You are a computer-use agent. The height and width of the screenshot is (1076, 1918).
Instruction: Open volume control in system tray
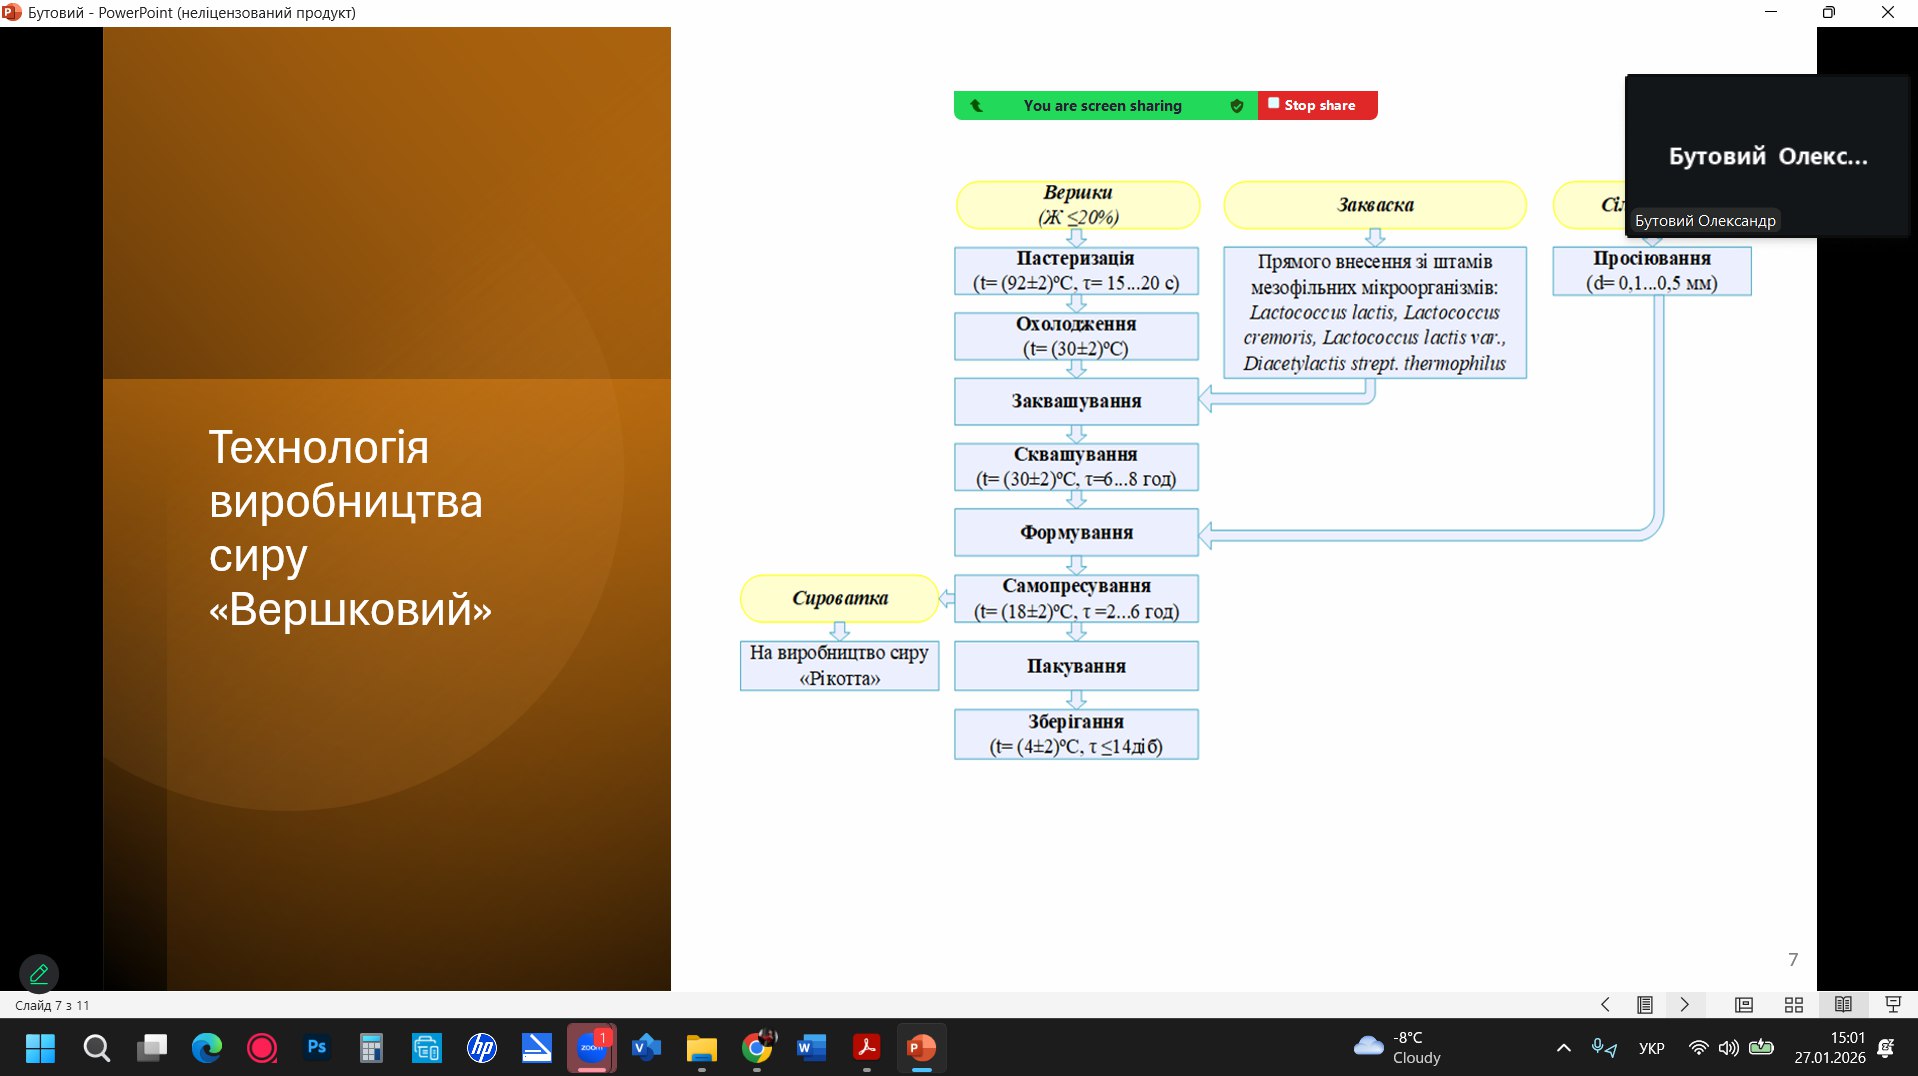coord(1728,1048)
